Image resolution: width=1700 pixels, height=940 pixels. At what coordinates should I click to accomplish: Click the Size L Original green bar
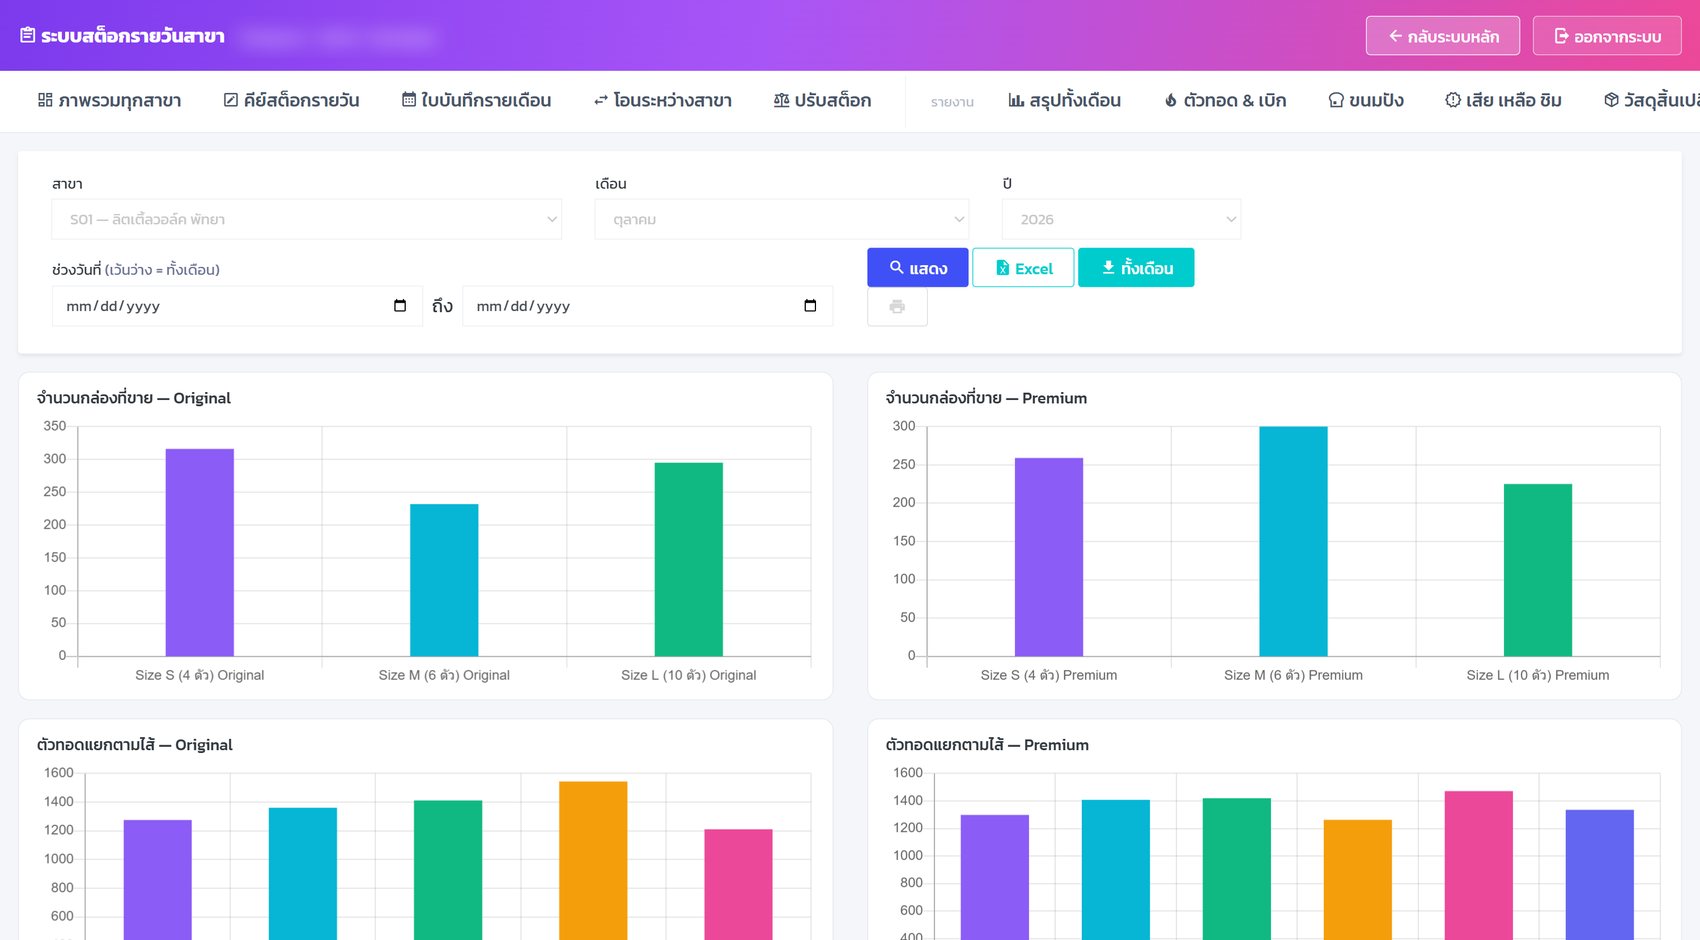click(x=689, y=559)
